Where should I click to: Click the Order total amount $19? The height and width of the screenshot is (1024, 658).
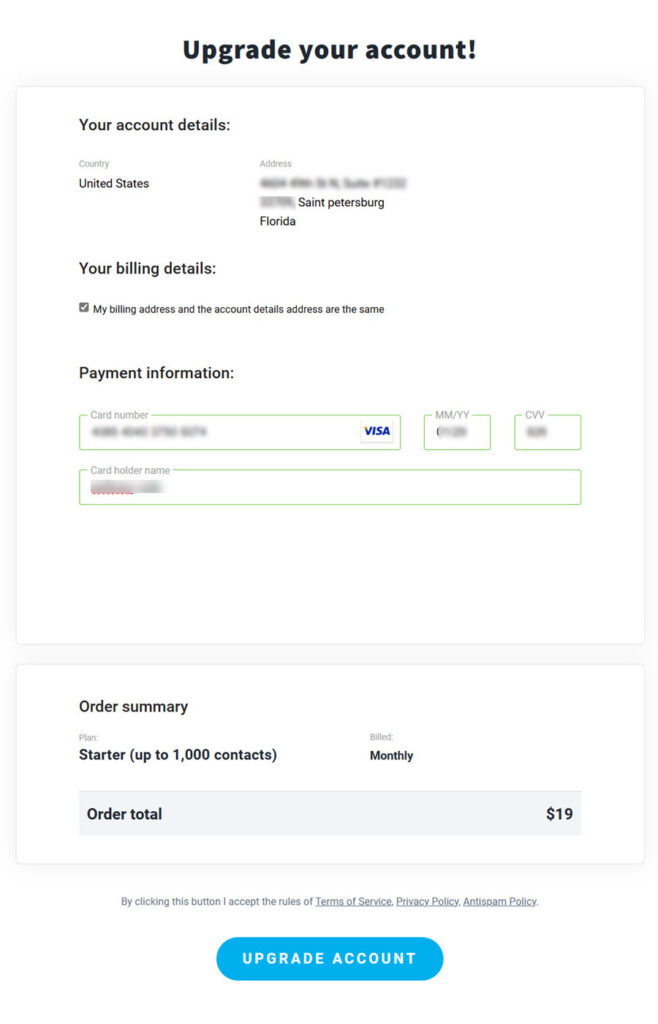click(559, 814)
